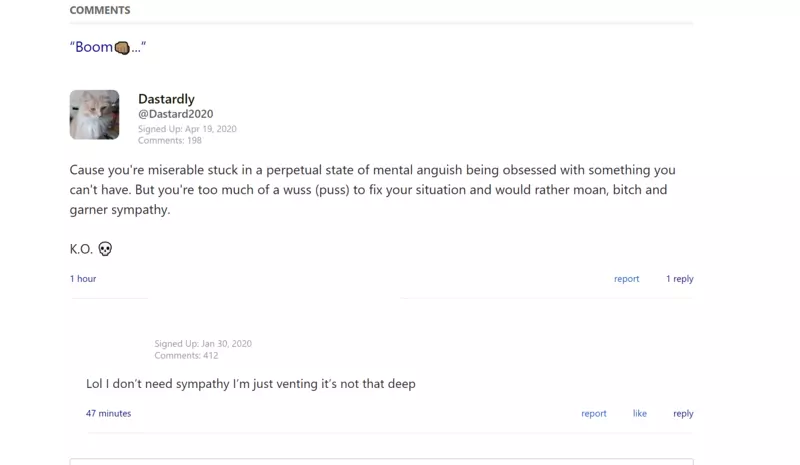Click the comment input box at bottom
800x465 pixels.
[x=382, y=461]
